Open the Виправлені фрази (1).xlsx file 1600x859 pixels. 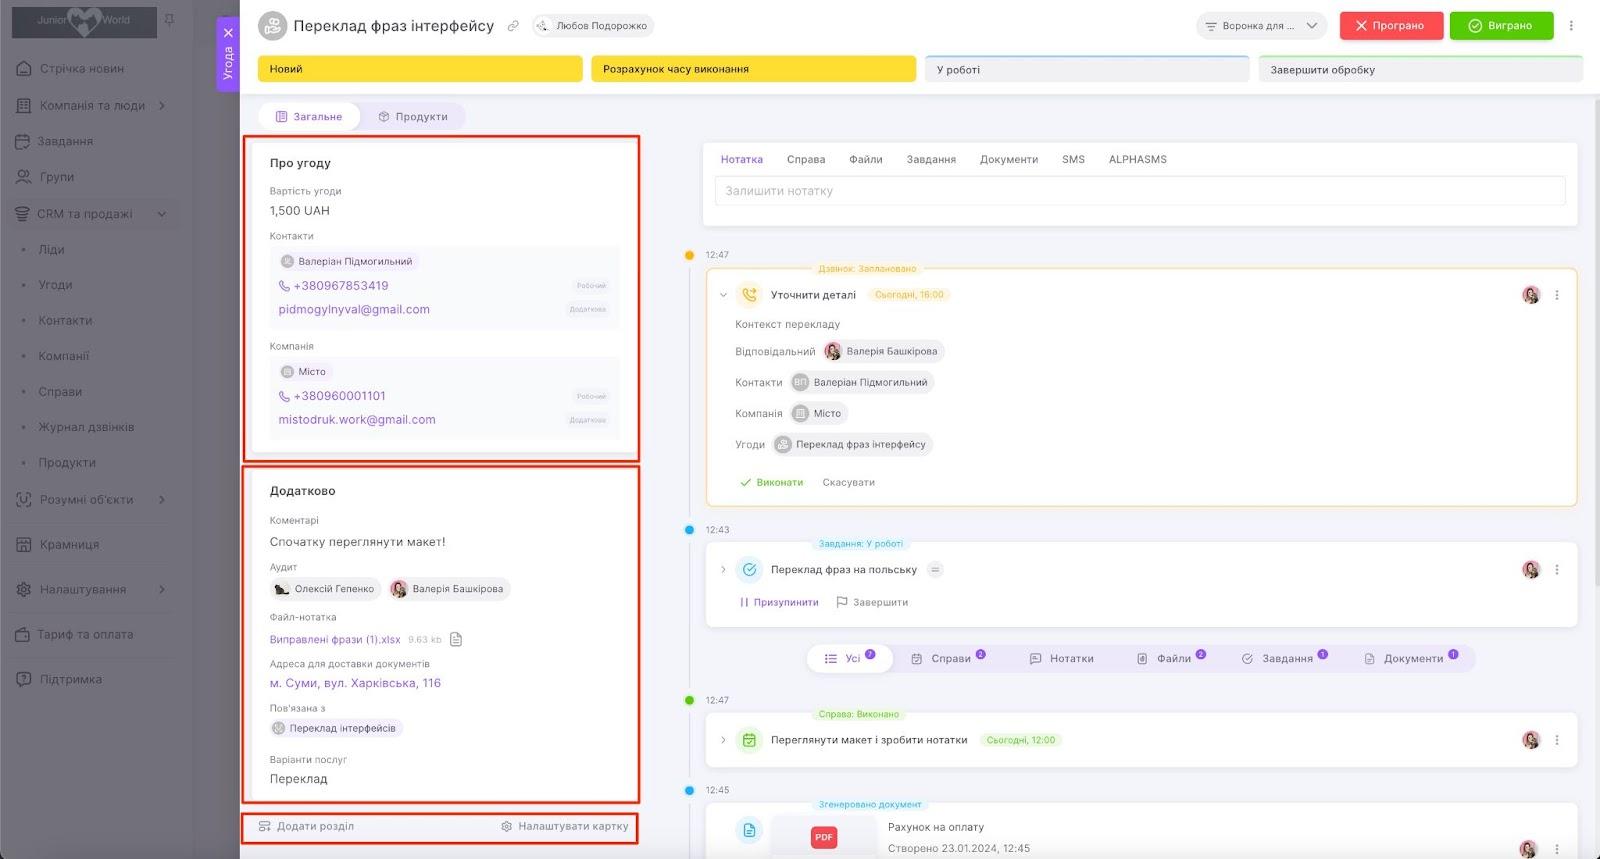point(335,640)
